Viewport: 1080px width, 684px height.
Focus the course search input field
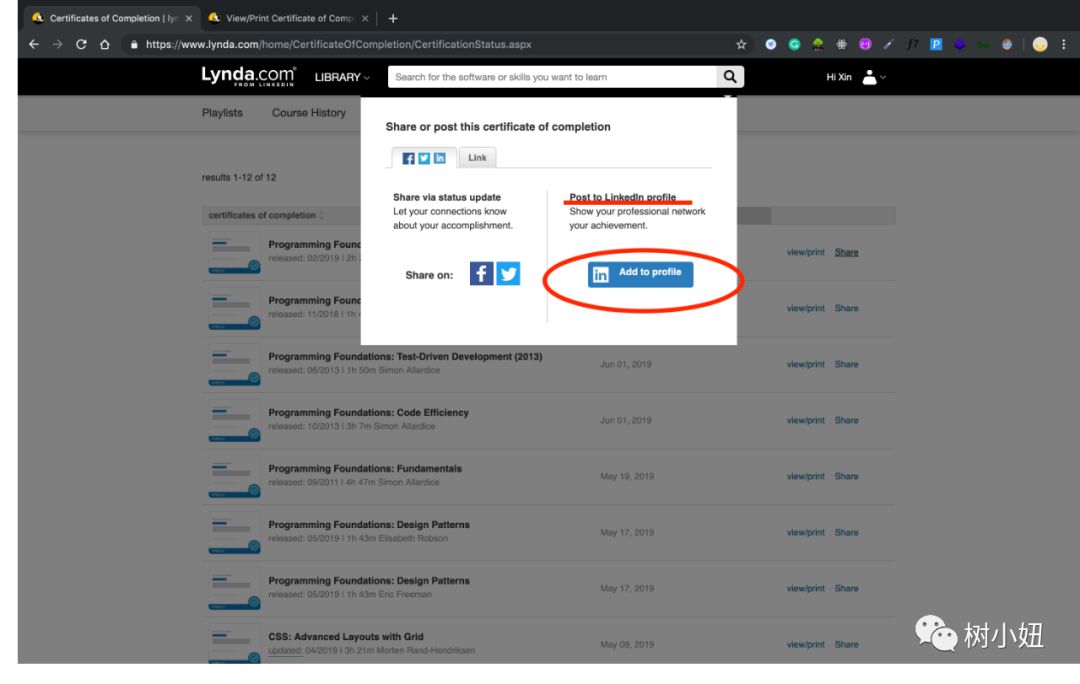(552, 76)
